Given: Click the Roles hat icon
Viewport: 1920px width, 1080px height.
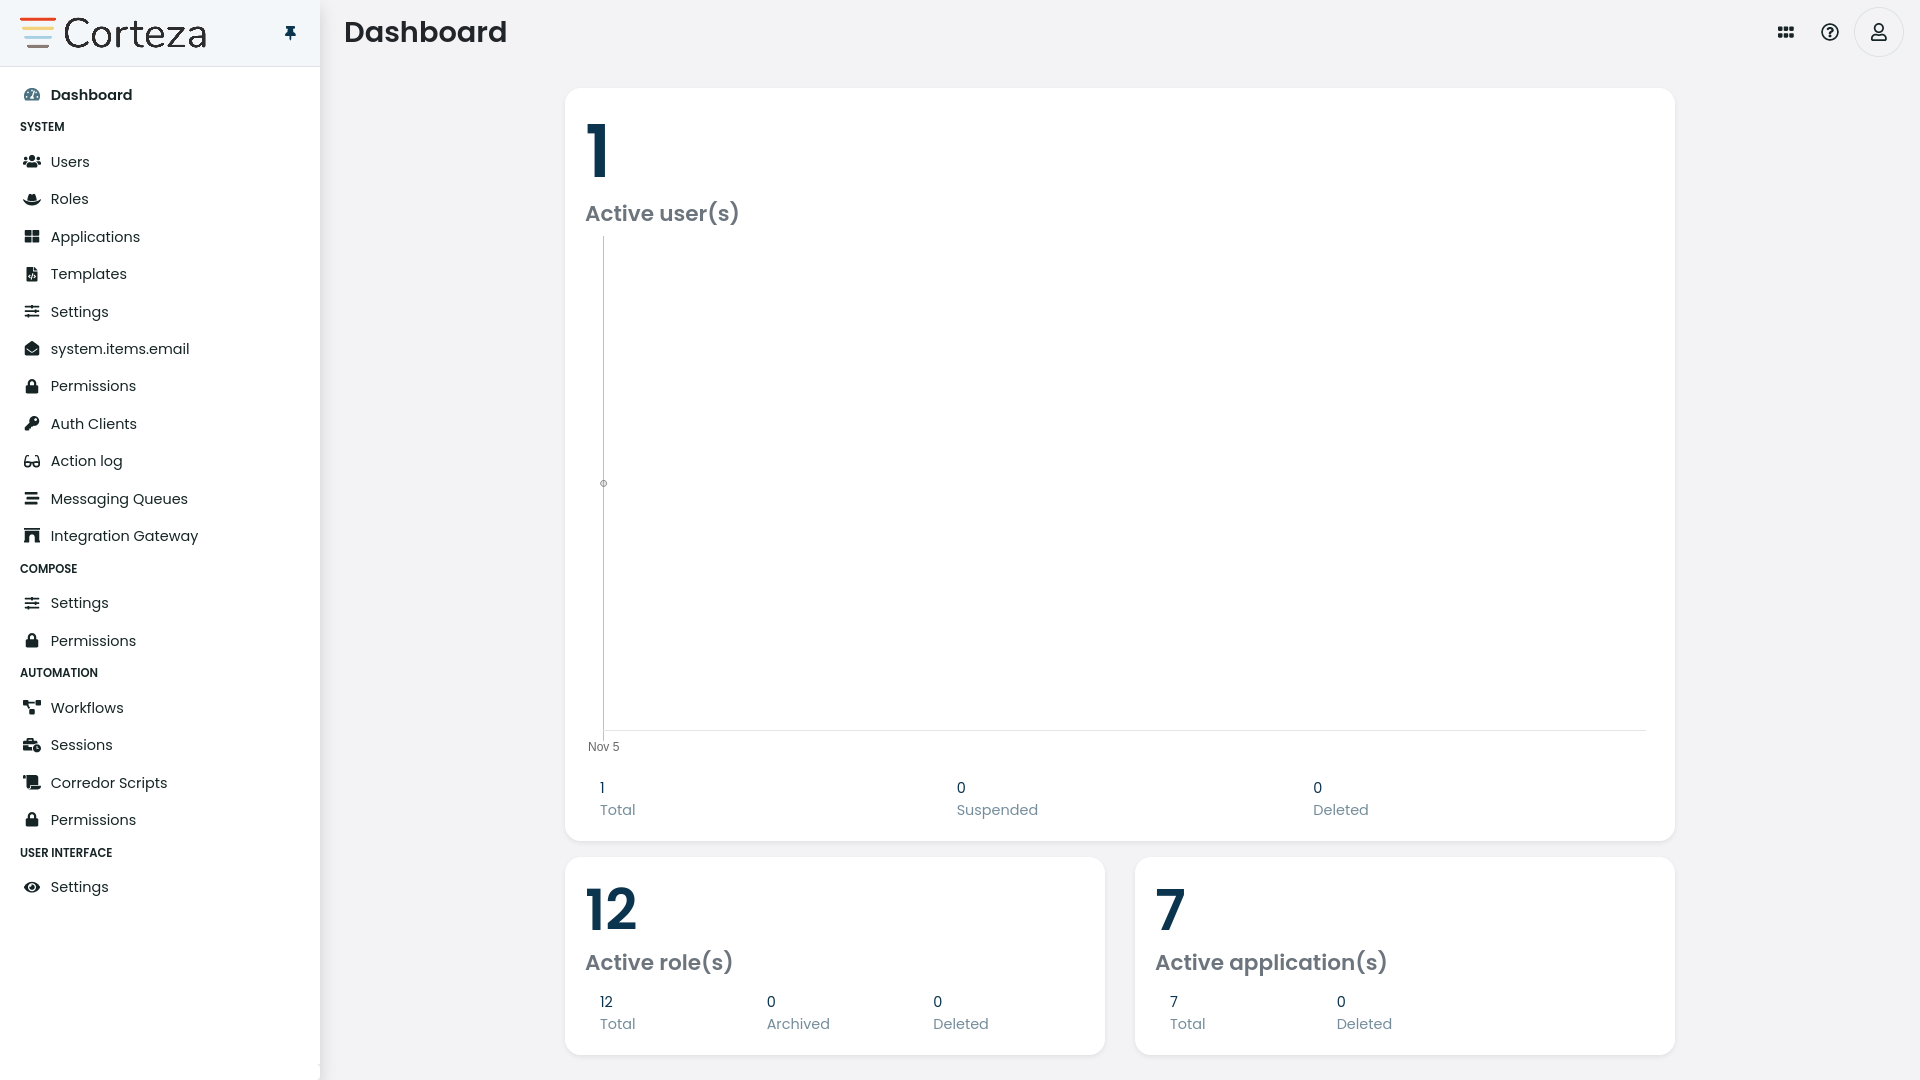Looking at the screenshot, I should [x=32, y=199].
